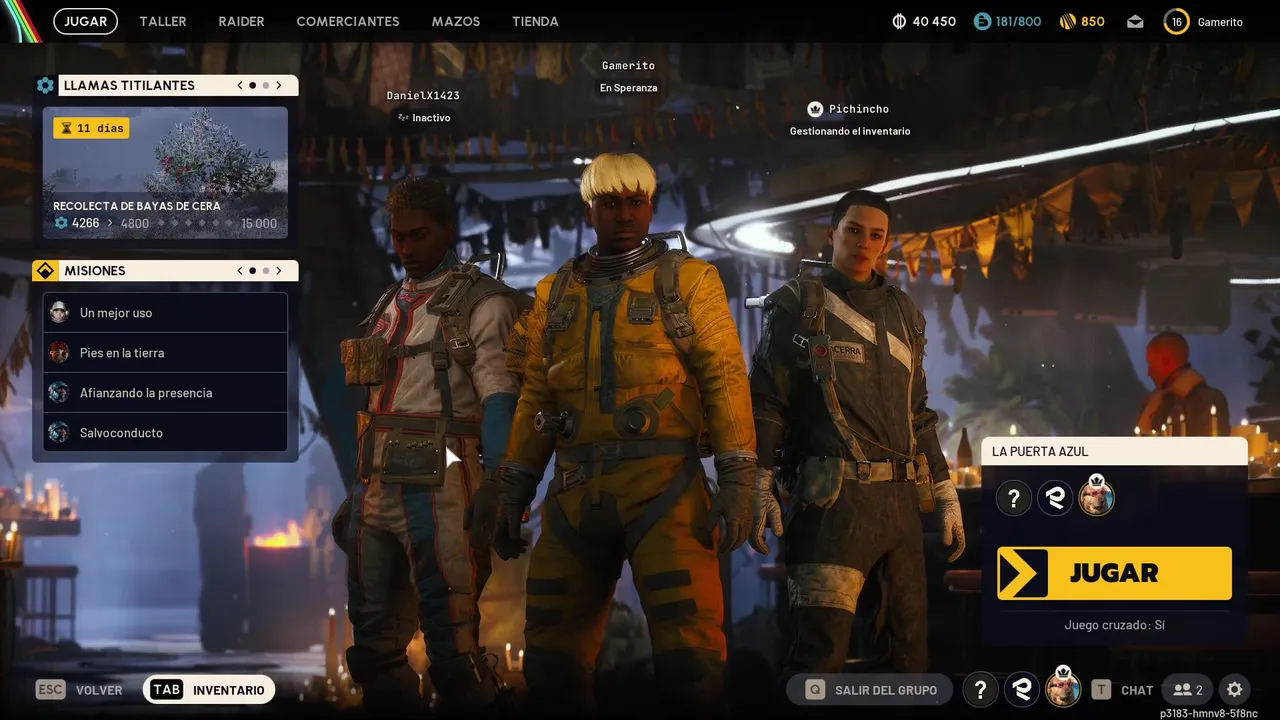Viewport: 1280px width, 720px height.
Task: Select first Misiones page dot
Action: tap(252, 271)
